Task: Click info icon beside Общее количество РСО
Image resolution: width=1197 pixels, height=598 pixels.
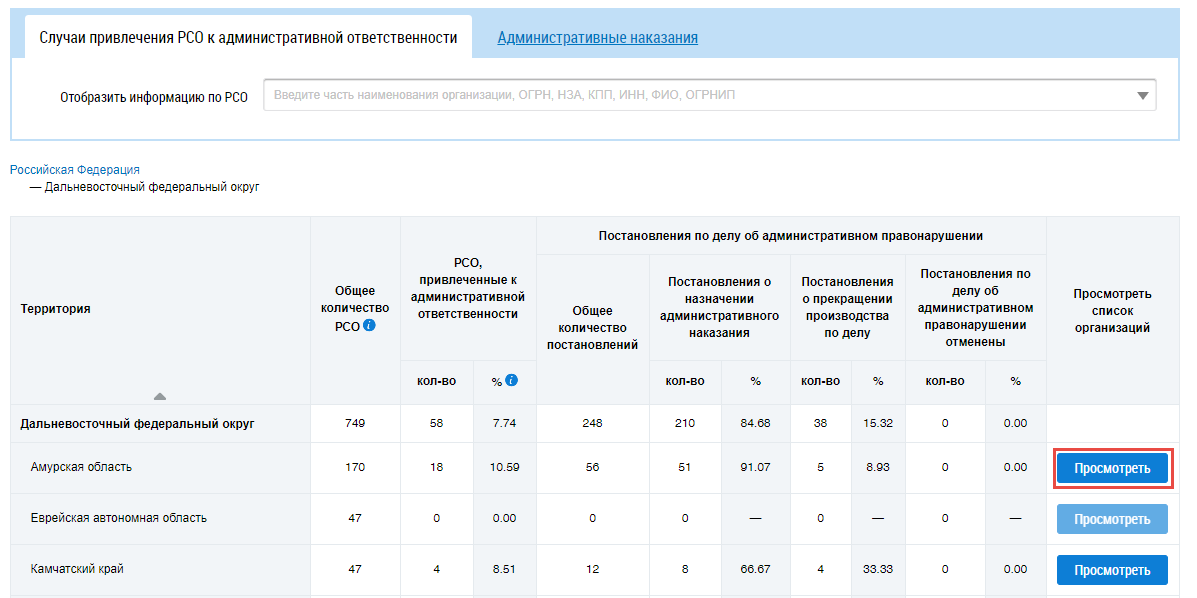Action: pos(370,326)
